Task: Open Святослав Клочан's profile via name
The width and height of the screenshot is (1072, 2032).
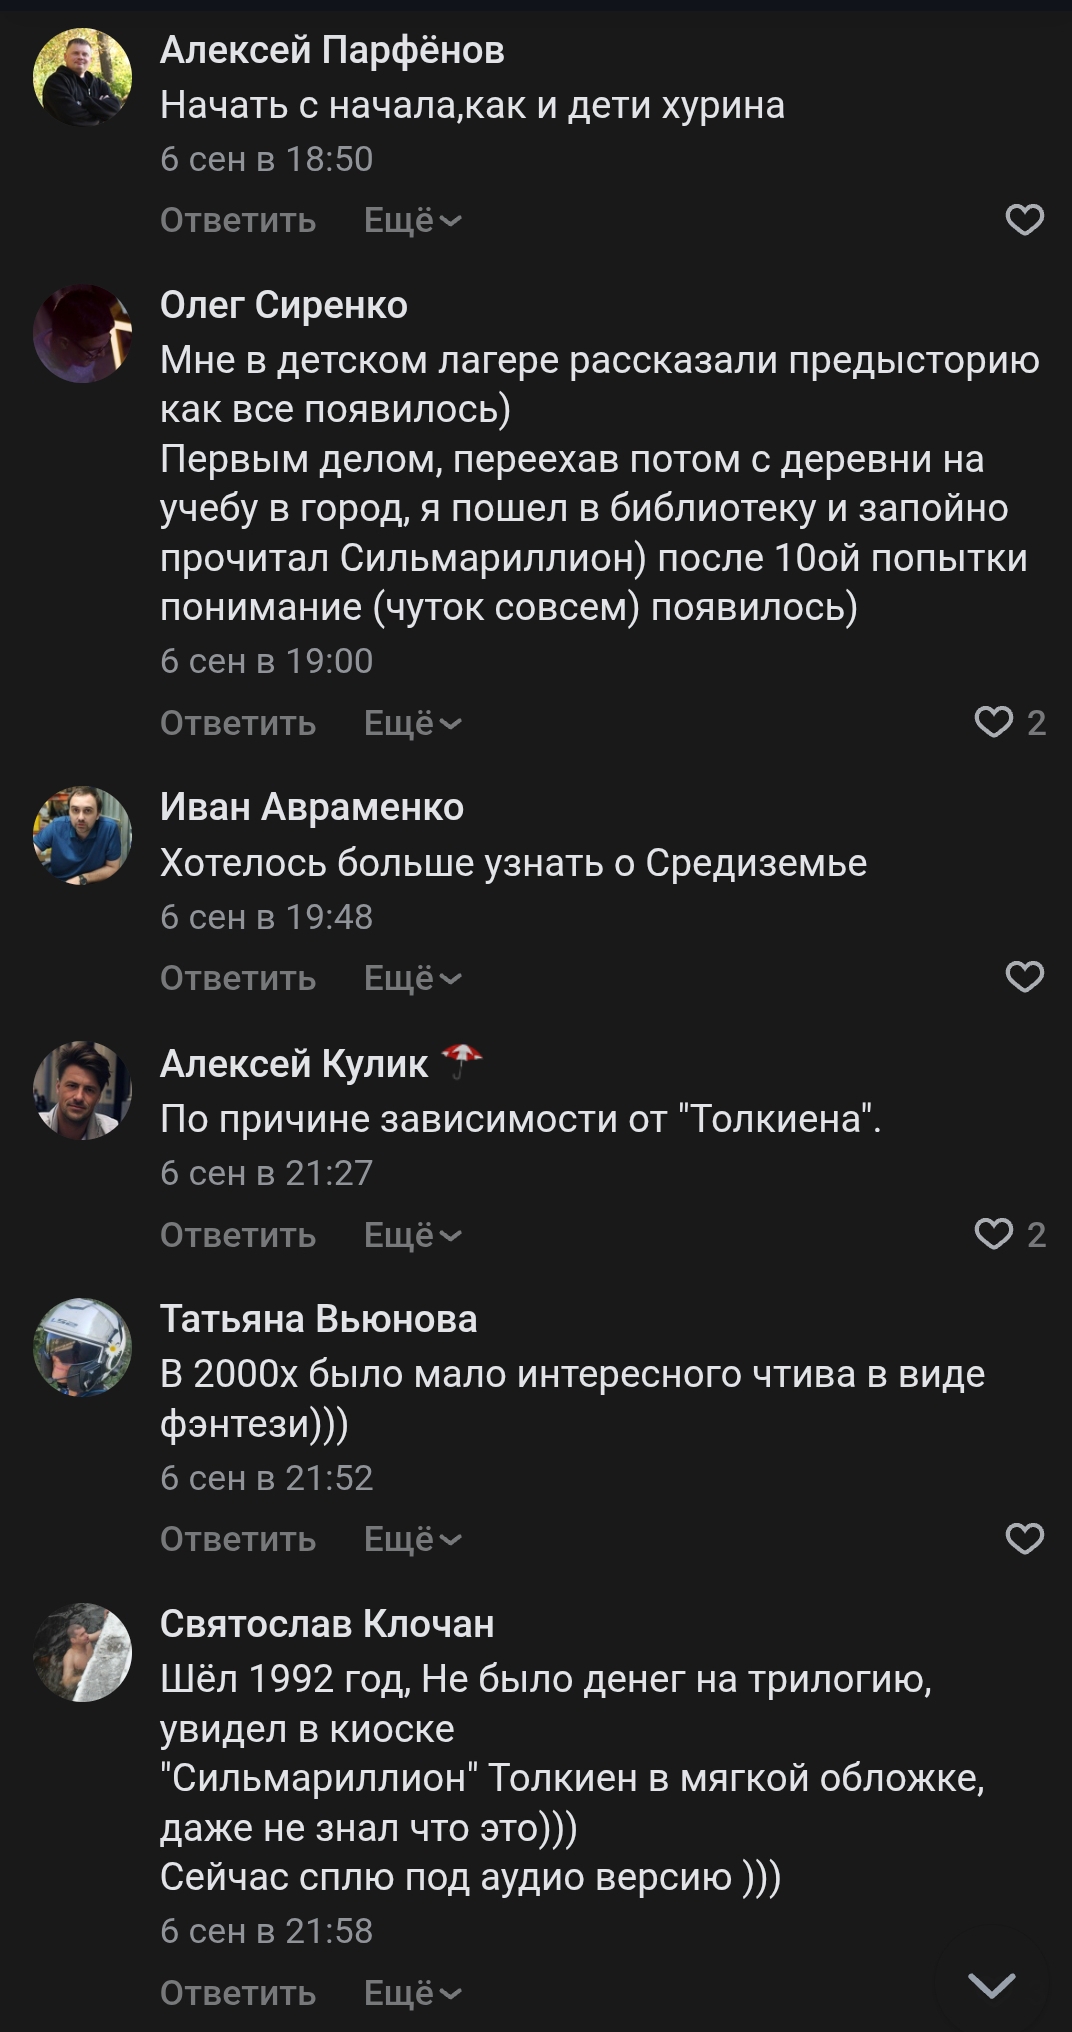Action: point(327,1623)
